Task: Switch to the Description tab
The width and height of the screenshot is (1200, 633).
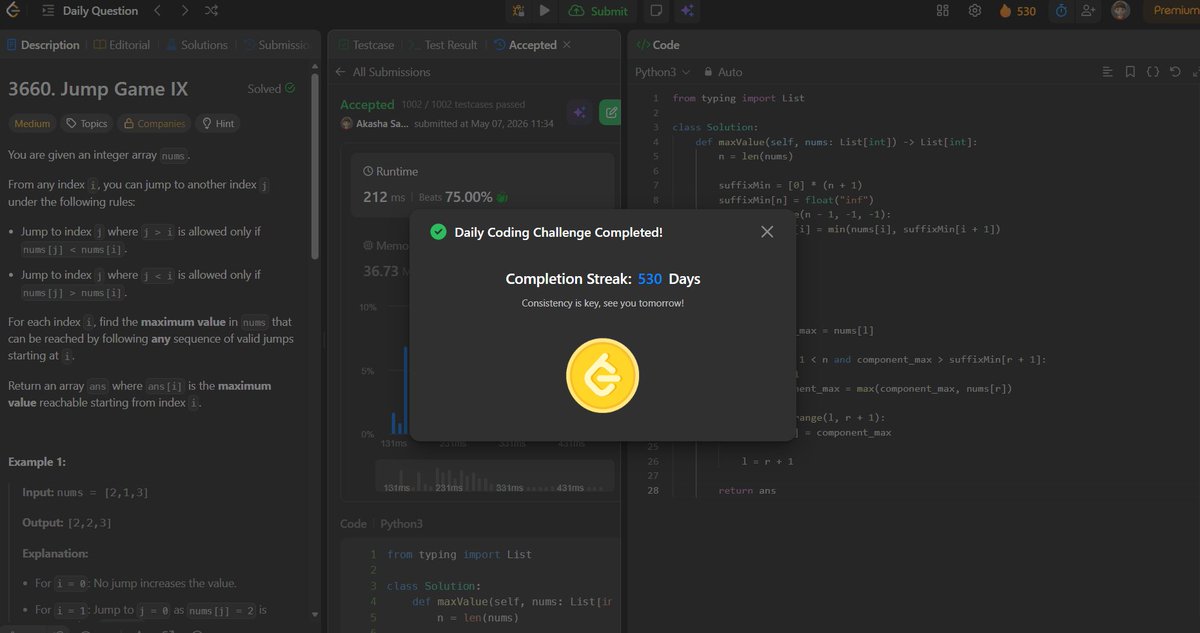Action: 43,45
